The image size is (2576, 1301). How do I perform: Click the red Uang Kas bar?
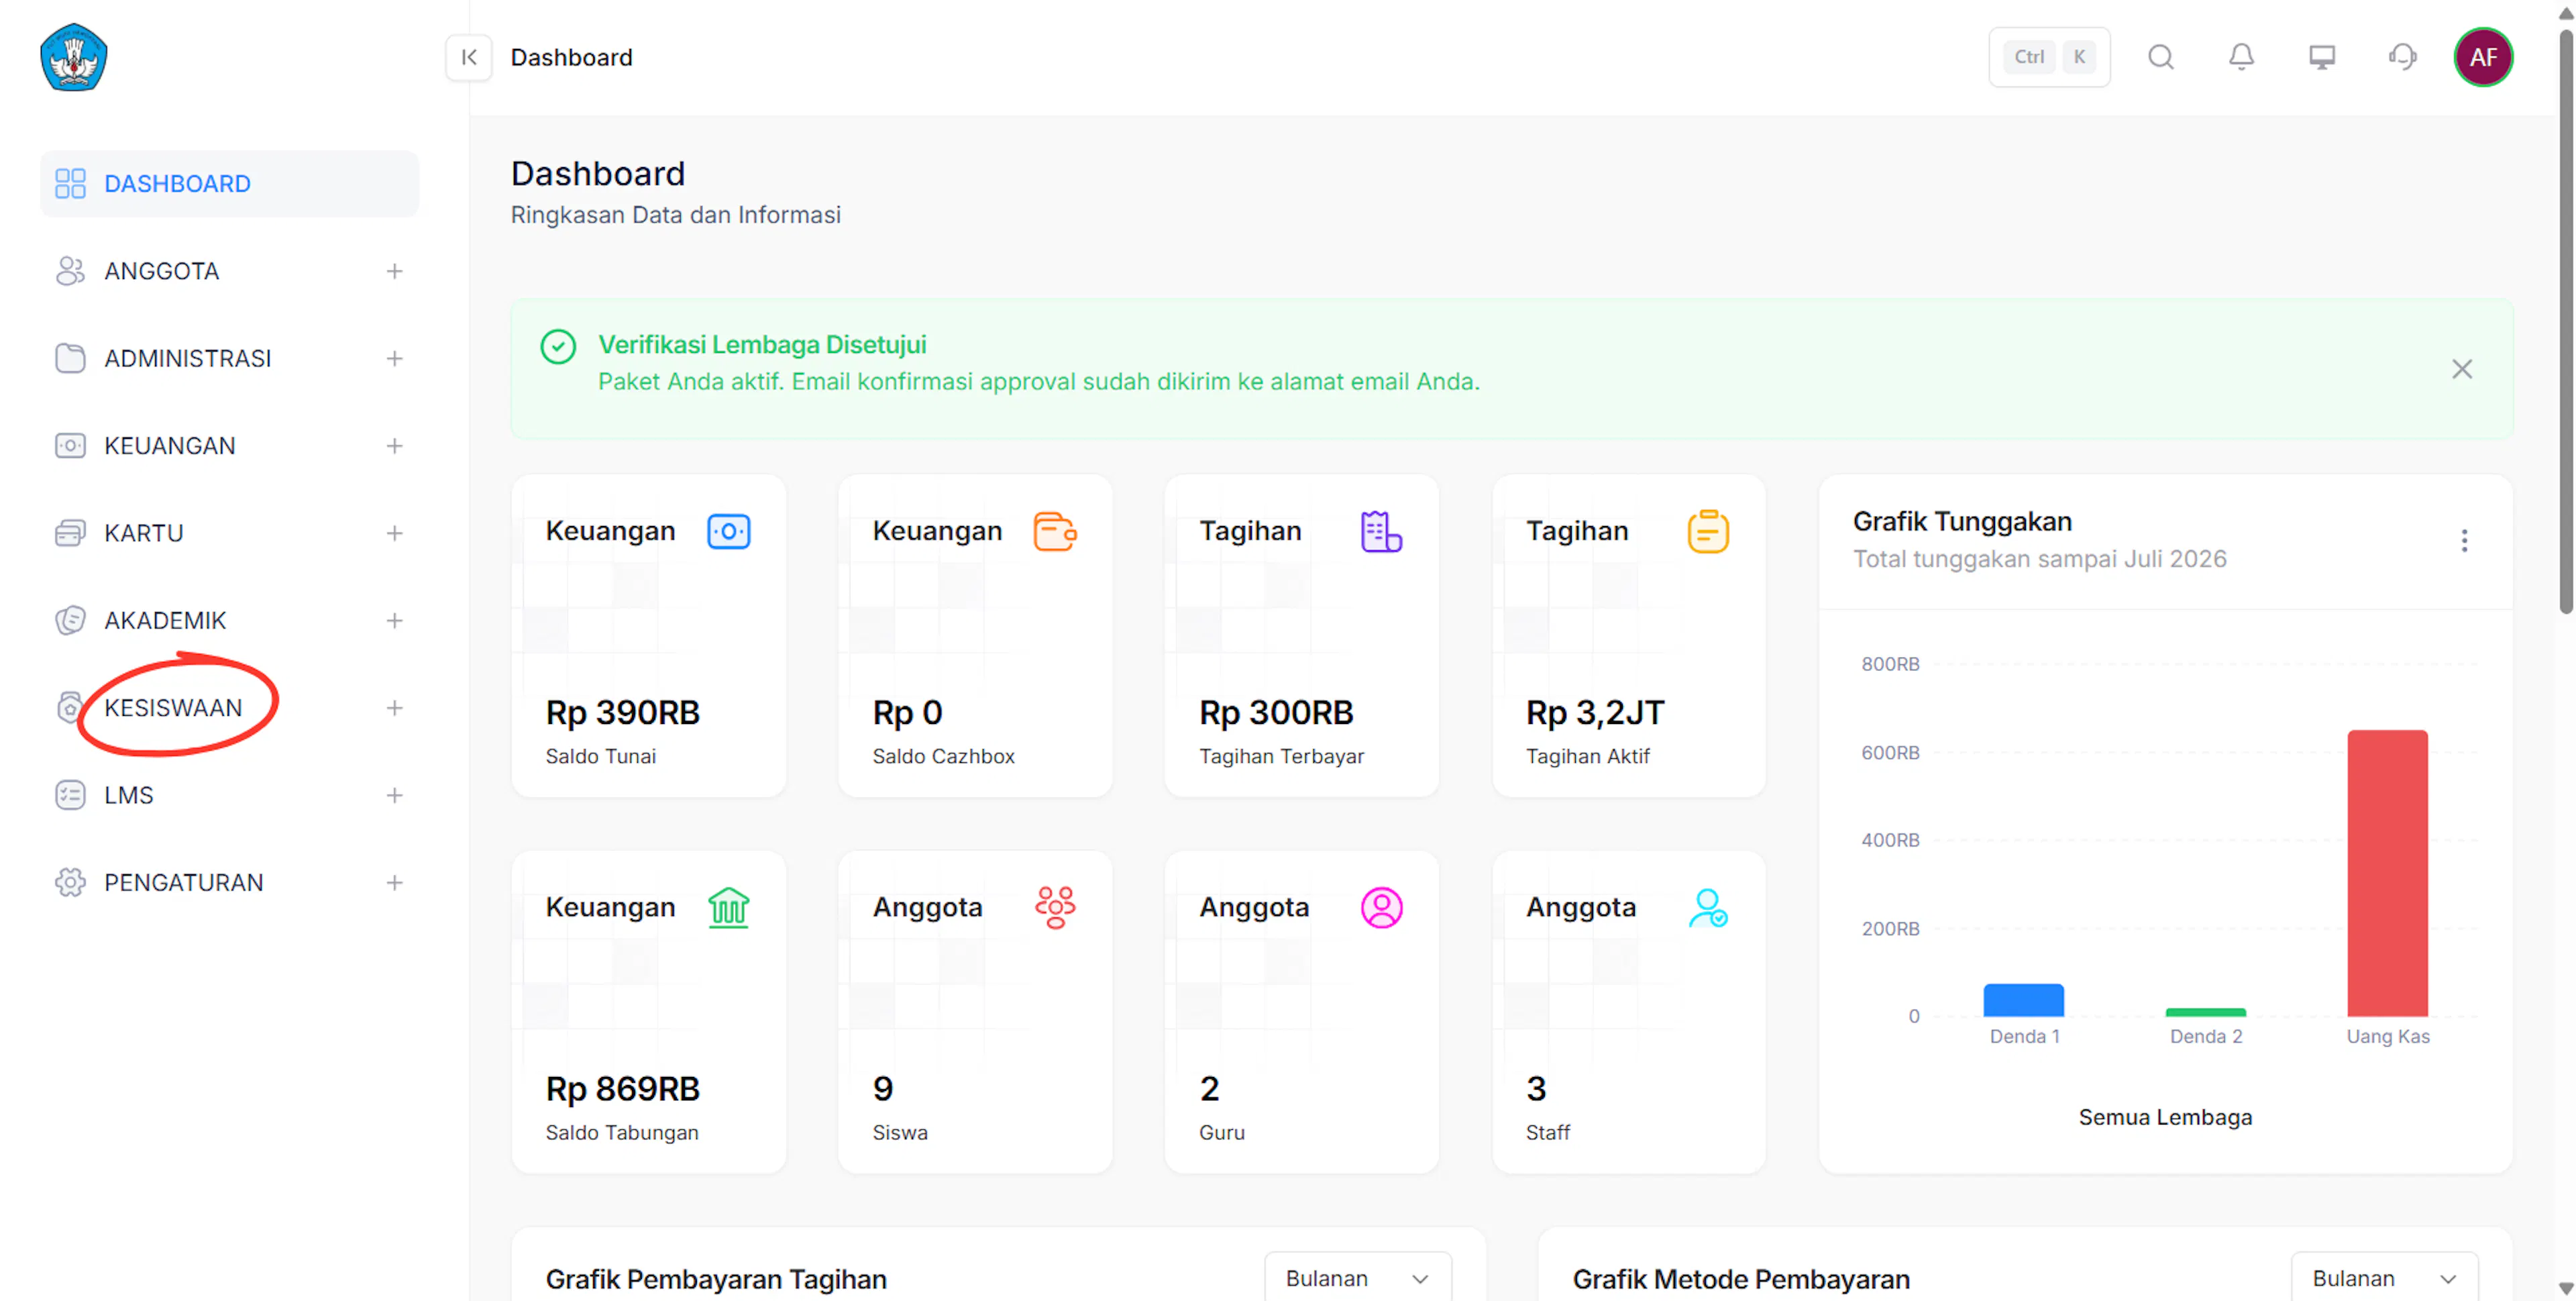tap(2387, 873)
